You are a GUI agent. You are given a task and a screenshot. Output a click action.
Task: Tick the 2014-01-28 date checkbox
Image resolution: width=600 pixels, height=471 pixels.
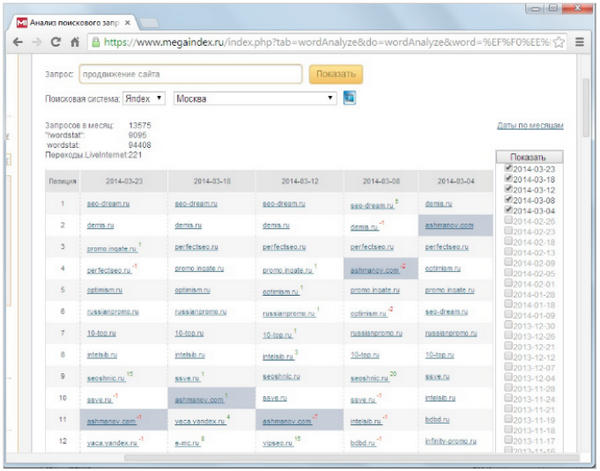pos(509,293)
